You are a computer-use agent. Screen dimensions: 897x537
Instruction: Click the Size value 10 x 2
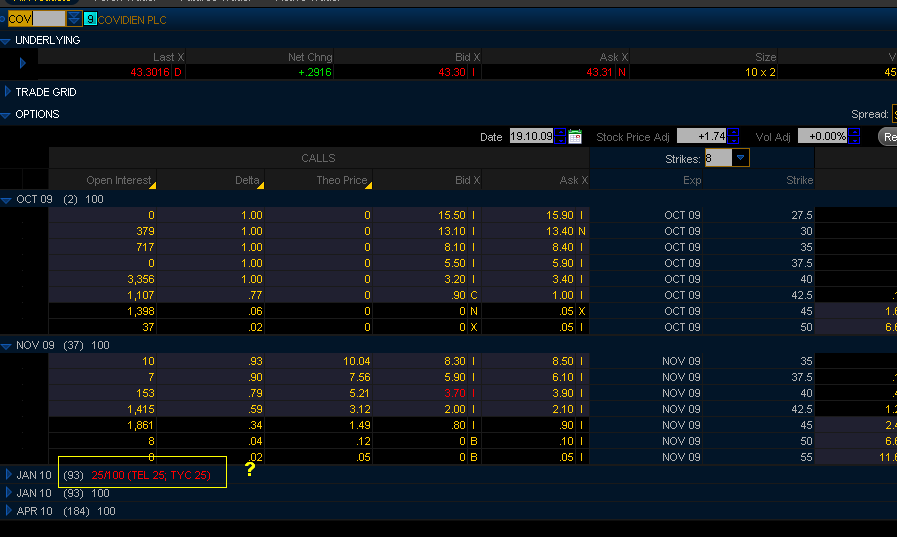point(760,72)
